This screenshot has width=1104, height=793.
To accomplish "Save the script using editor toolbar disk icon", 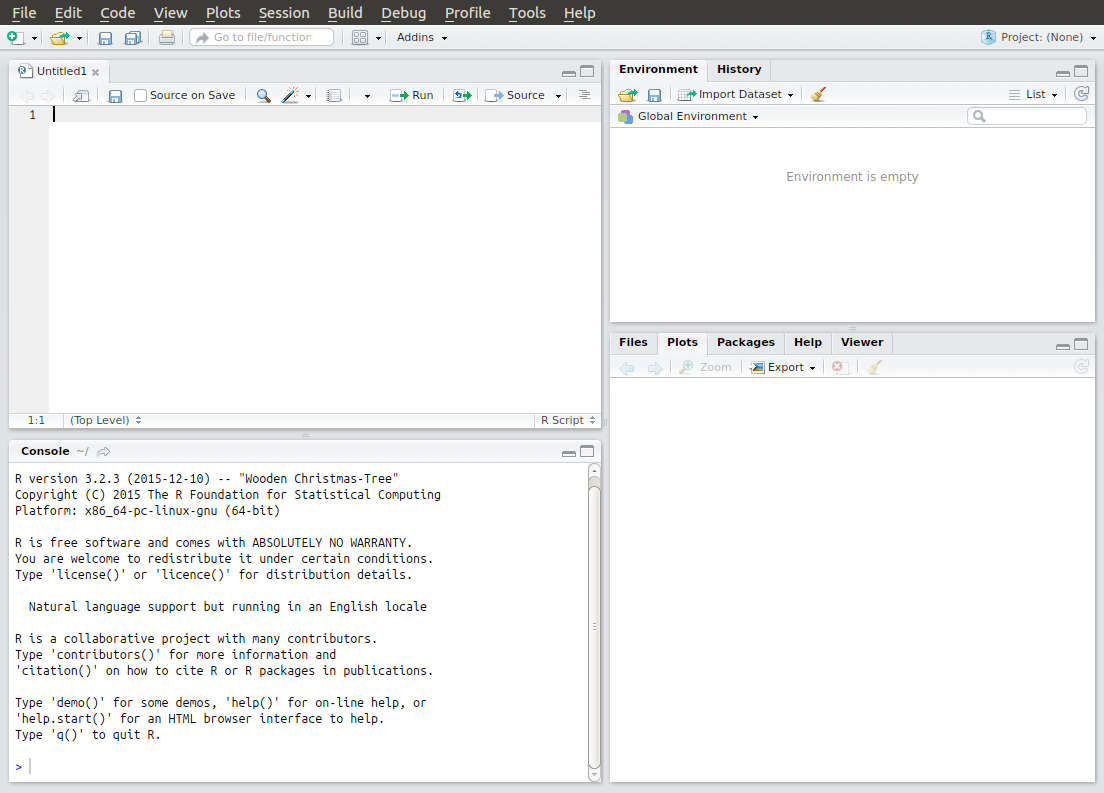I will pos(115,96).
